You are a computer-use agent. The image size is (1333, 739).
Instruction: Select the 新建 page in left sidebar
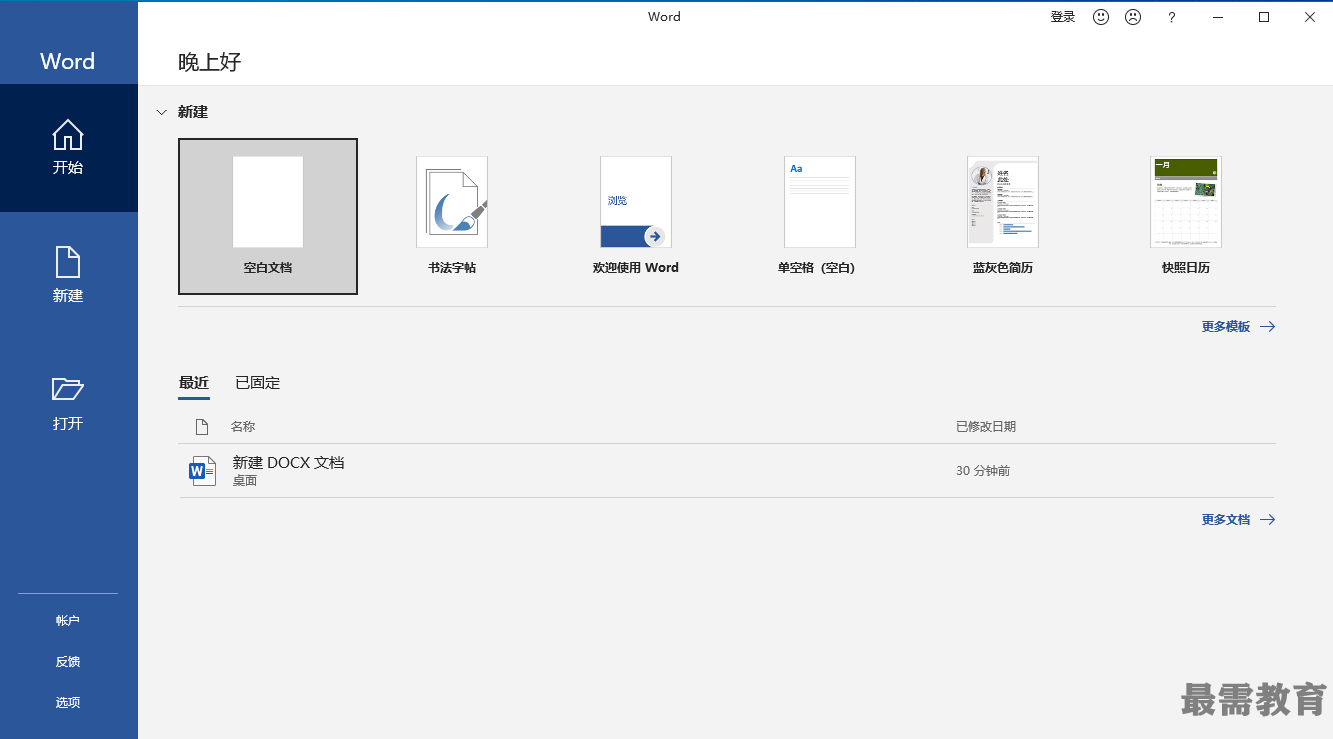[x=68, y=275]
